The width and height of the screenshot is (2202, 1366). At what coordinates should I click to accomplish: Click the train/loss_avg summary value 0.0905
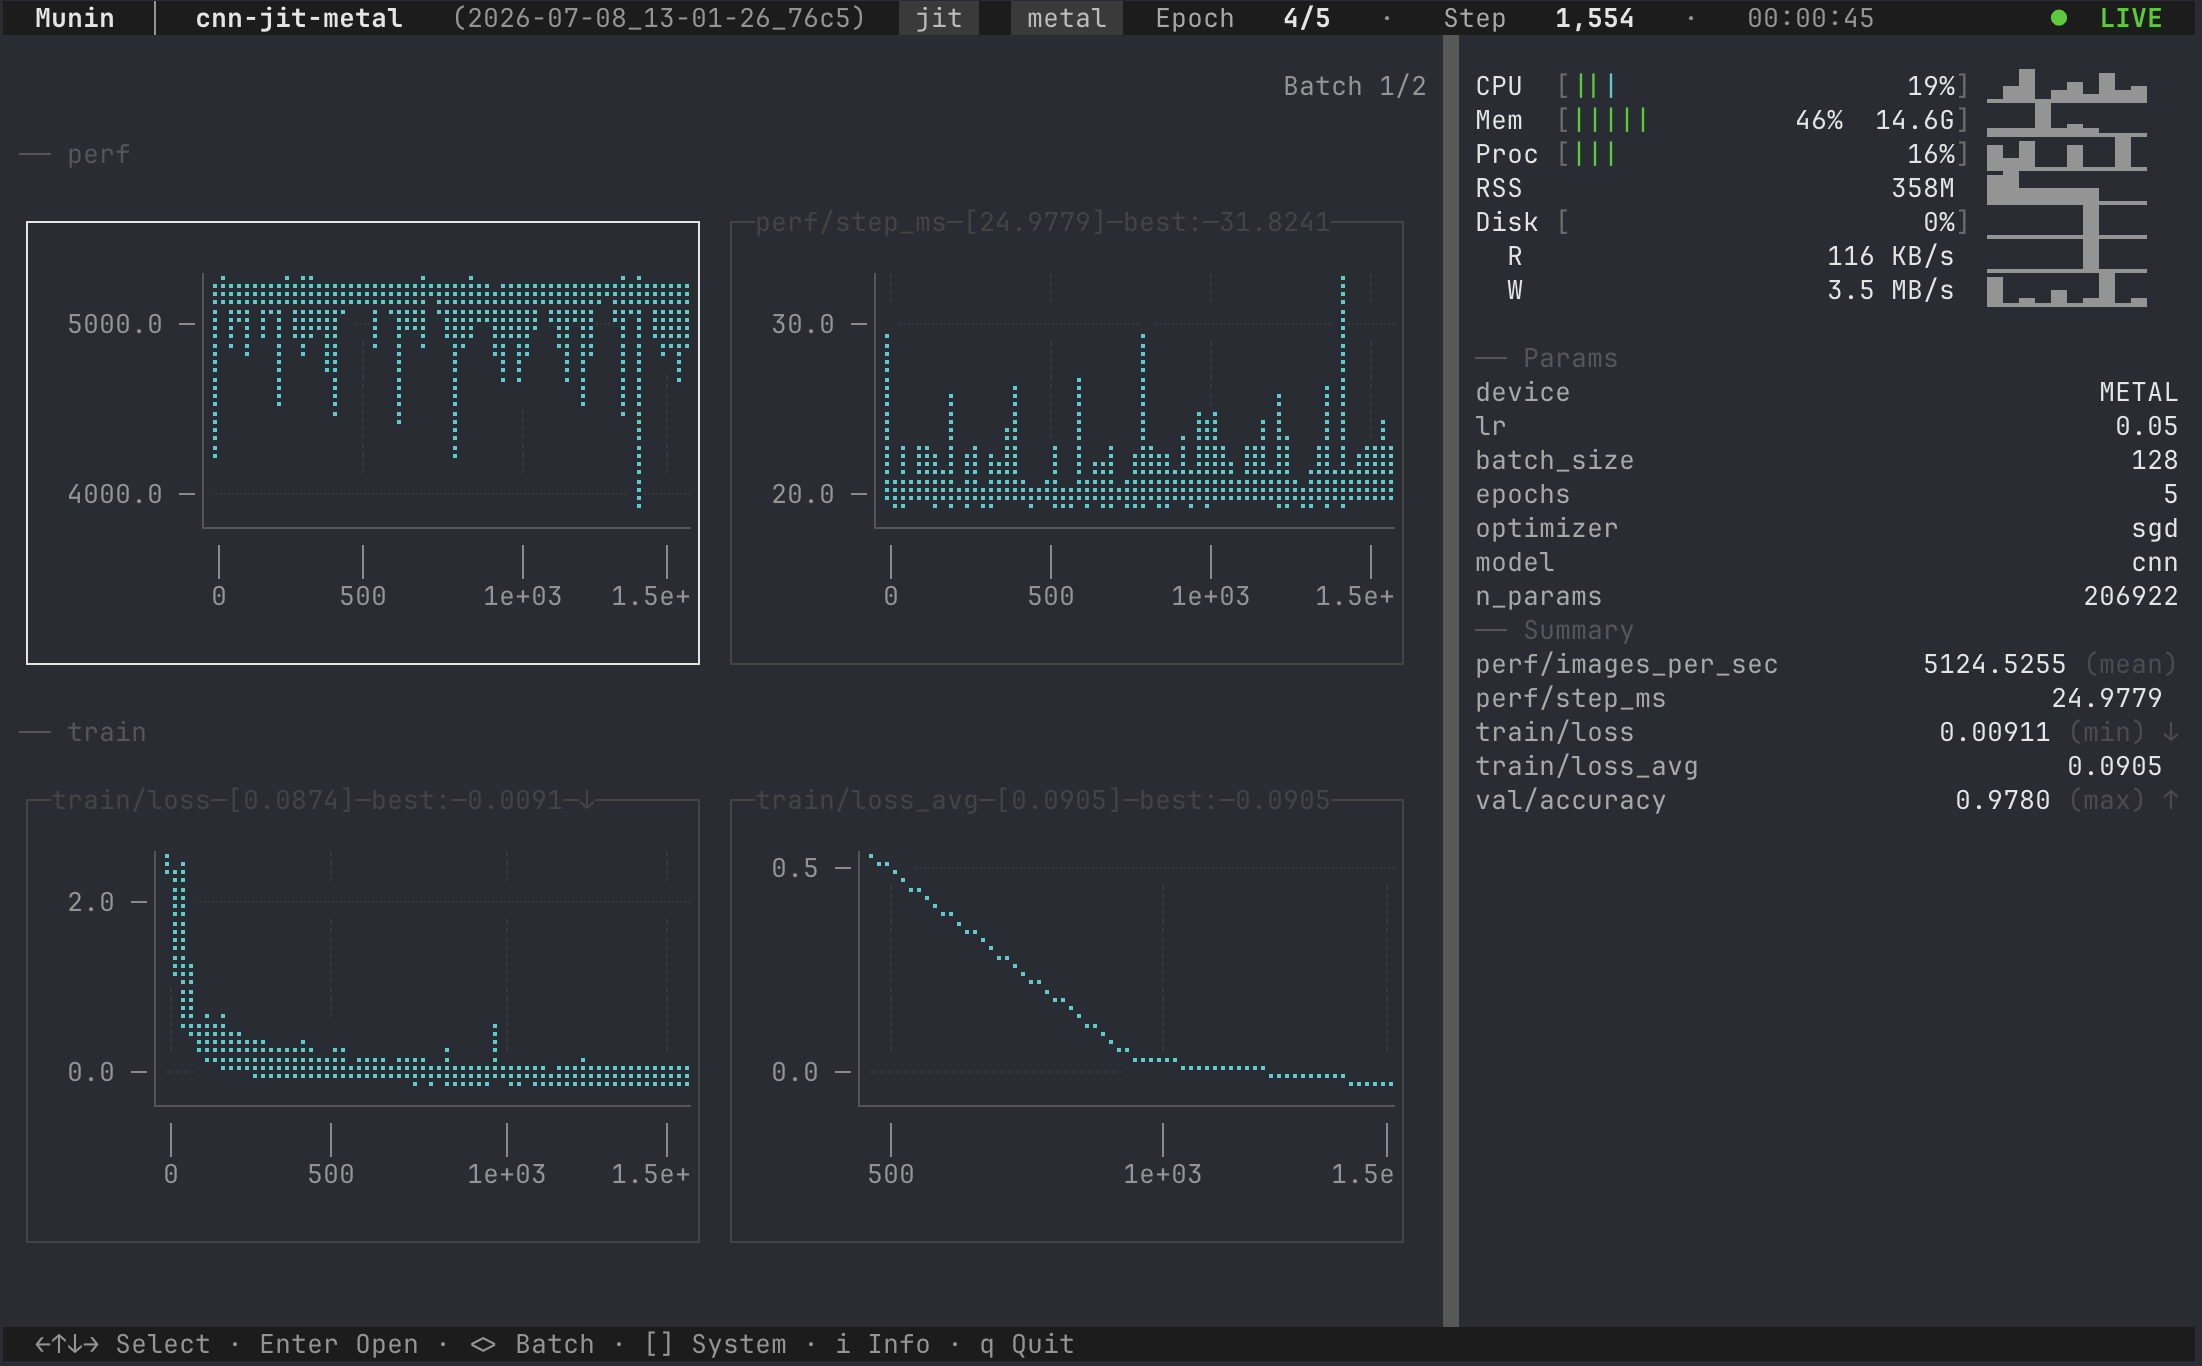coord(2115,766)
